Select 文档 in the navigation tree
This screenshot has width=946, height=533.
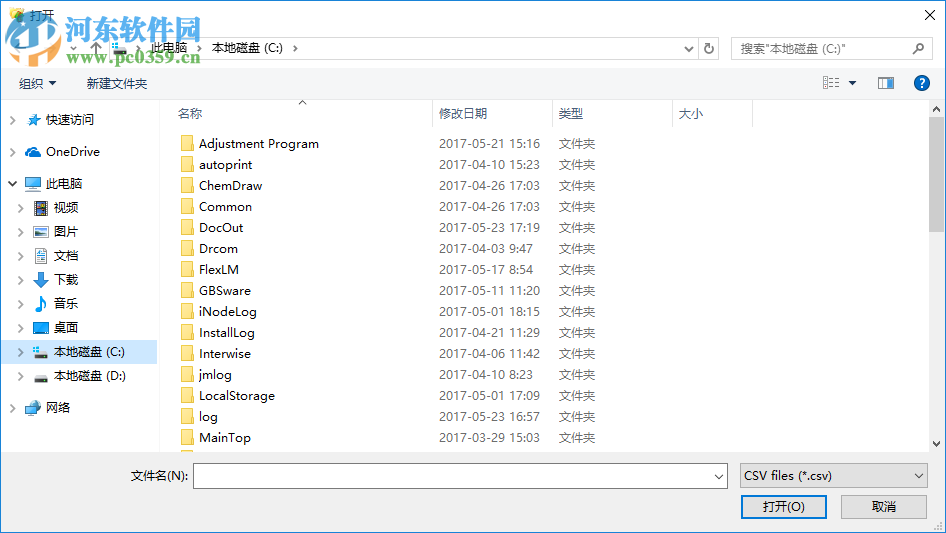pyautogui.click(x=66, y=256)
